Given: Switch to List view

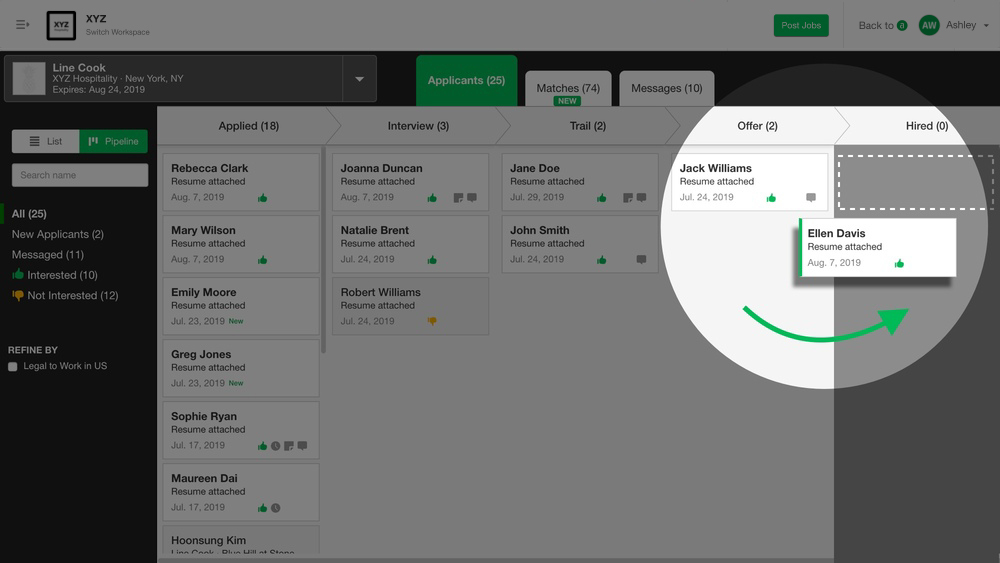Looking at the screenshot, I should tap(45, 142).
